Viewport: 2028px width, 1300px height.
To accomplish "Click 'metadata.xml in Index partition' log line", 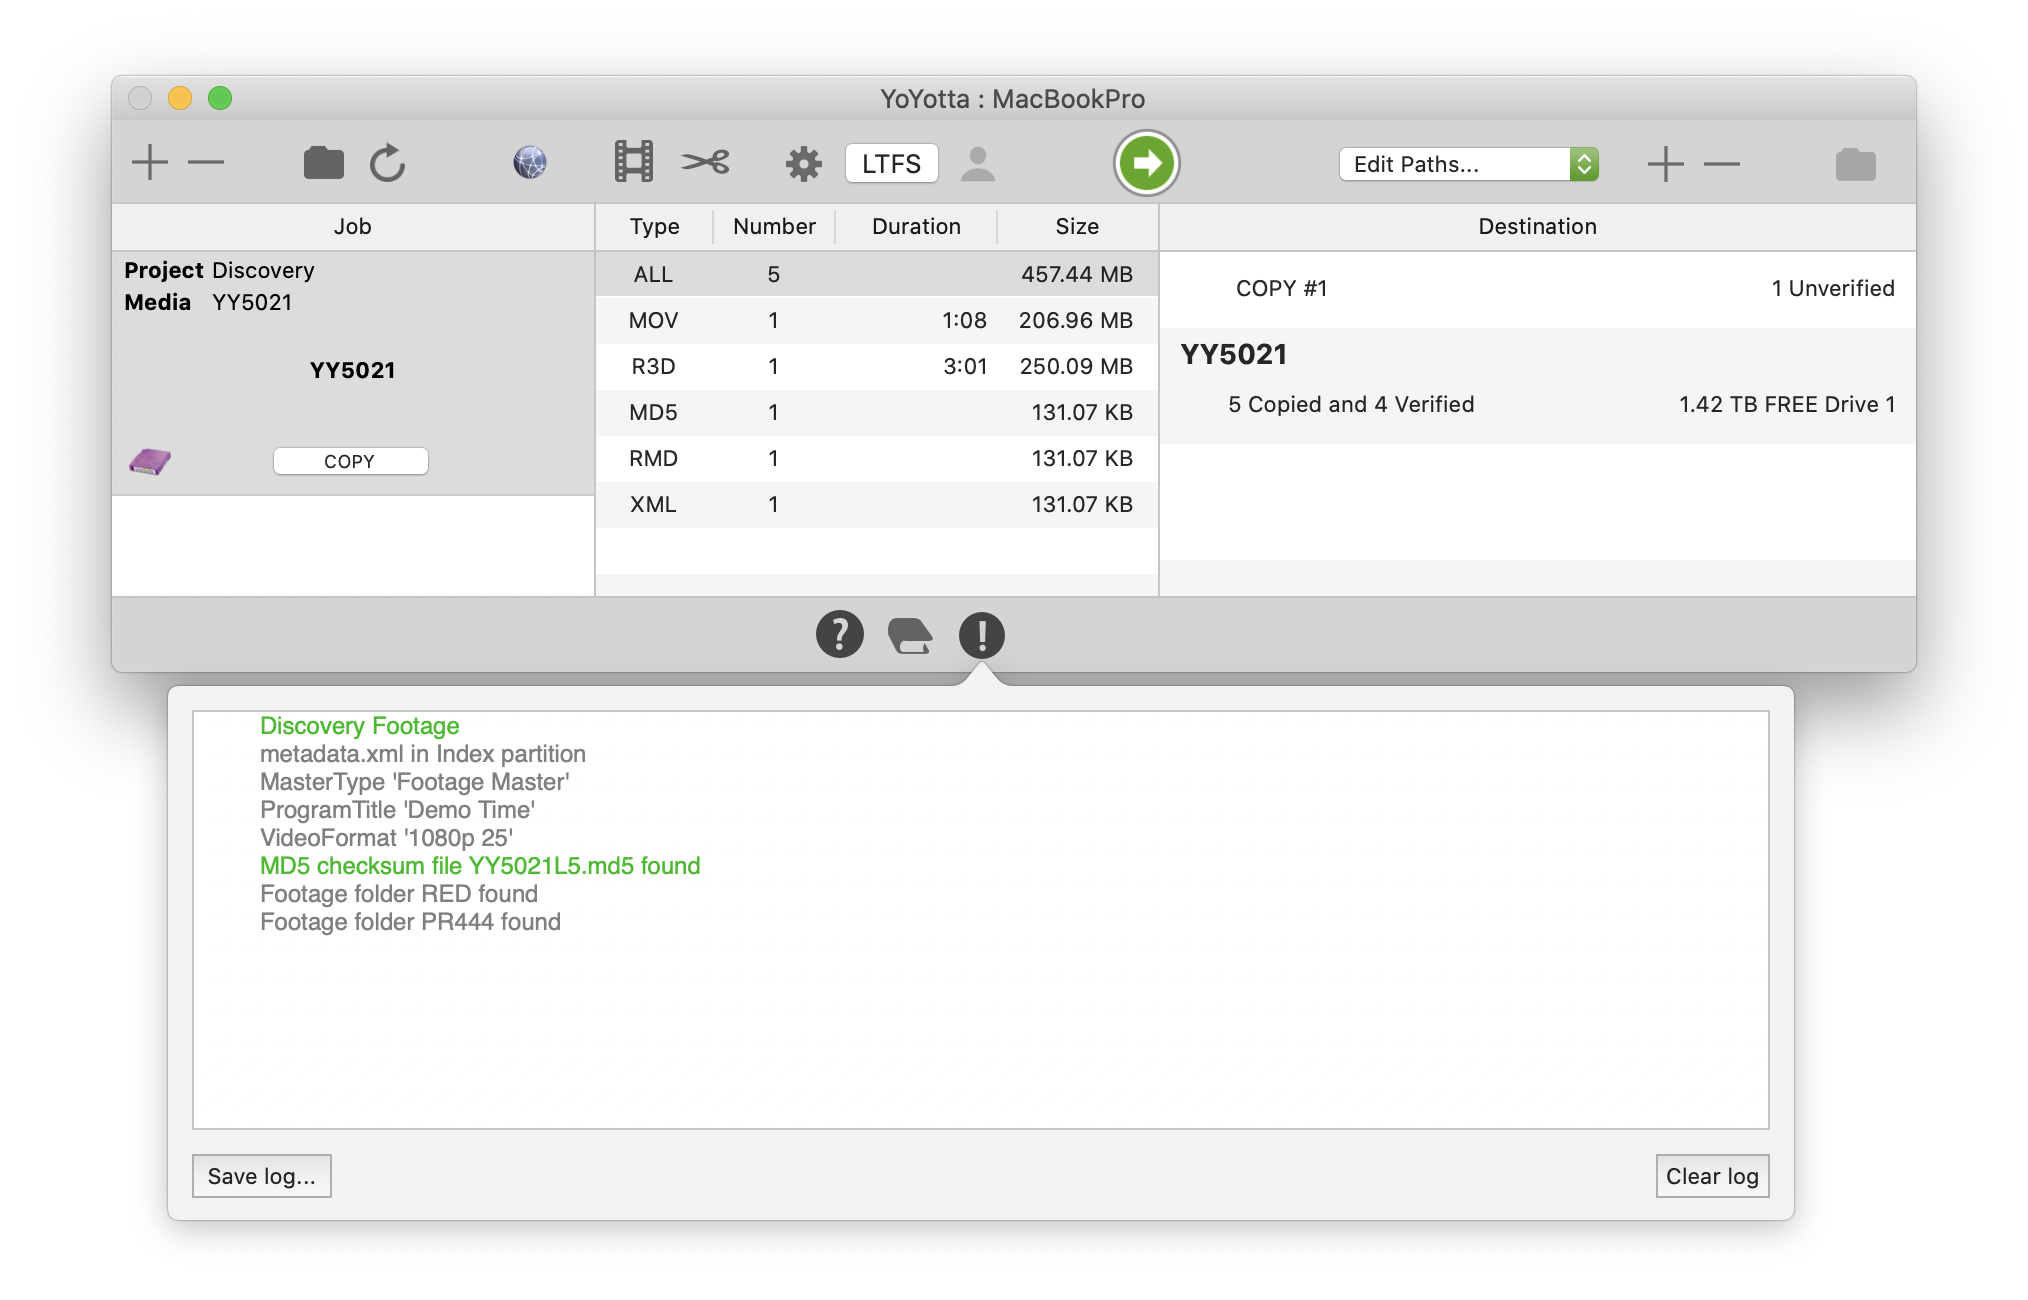I will 423,754.
